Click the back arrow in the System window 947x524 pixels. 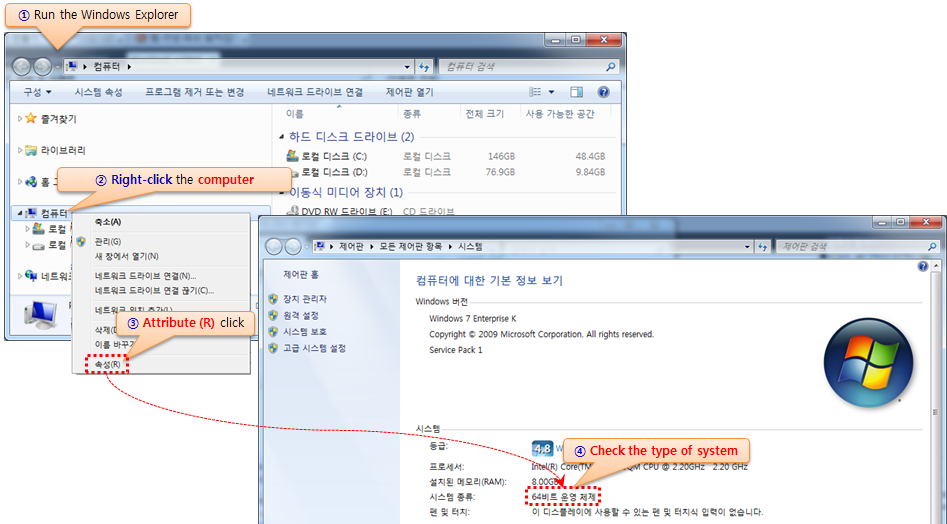(272, 246)
